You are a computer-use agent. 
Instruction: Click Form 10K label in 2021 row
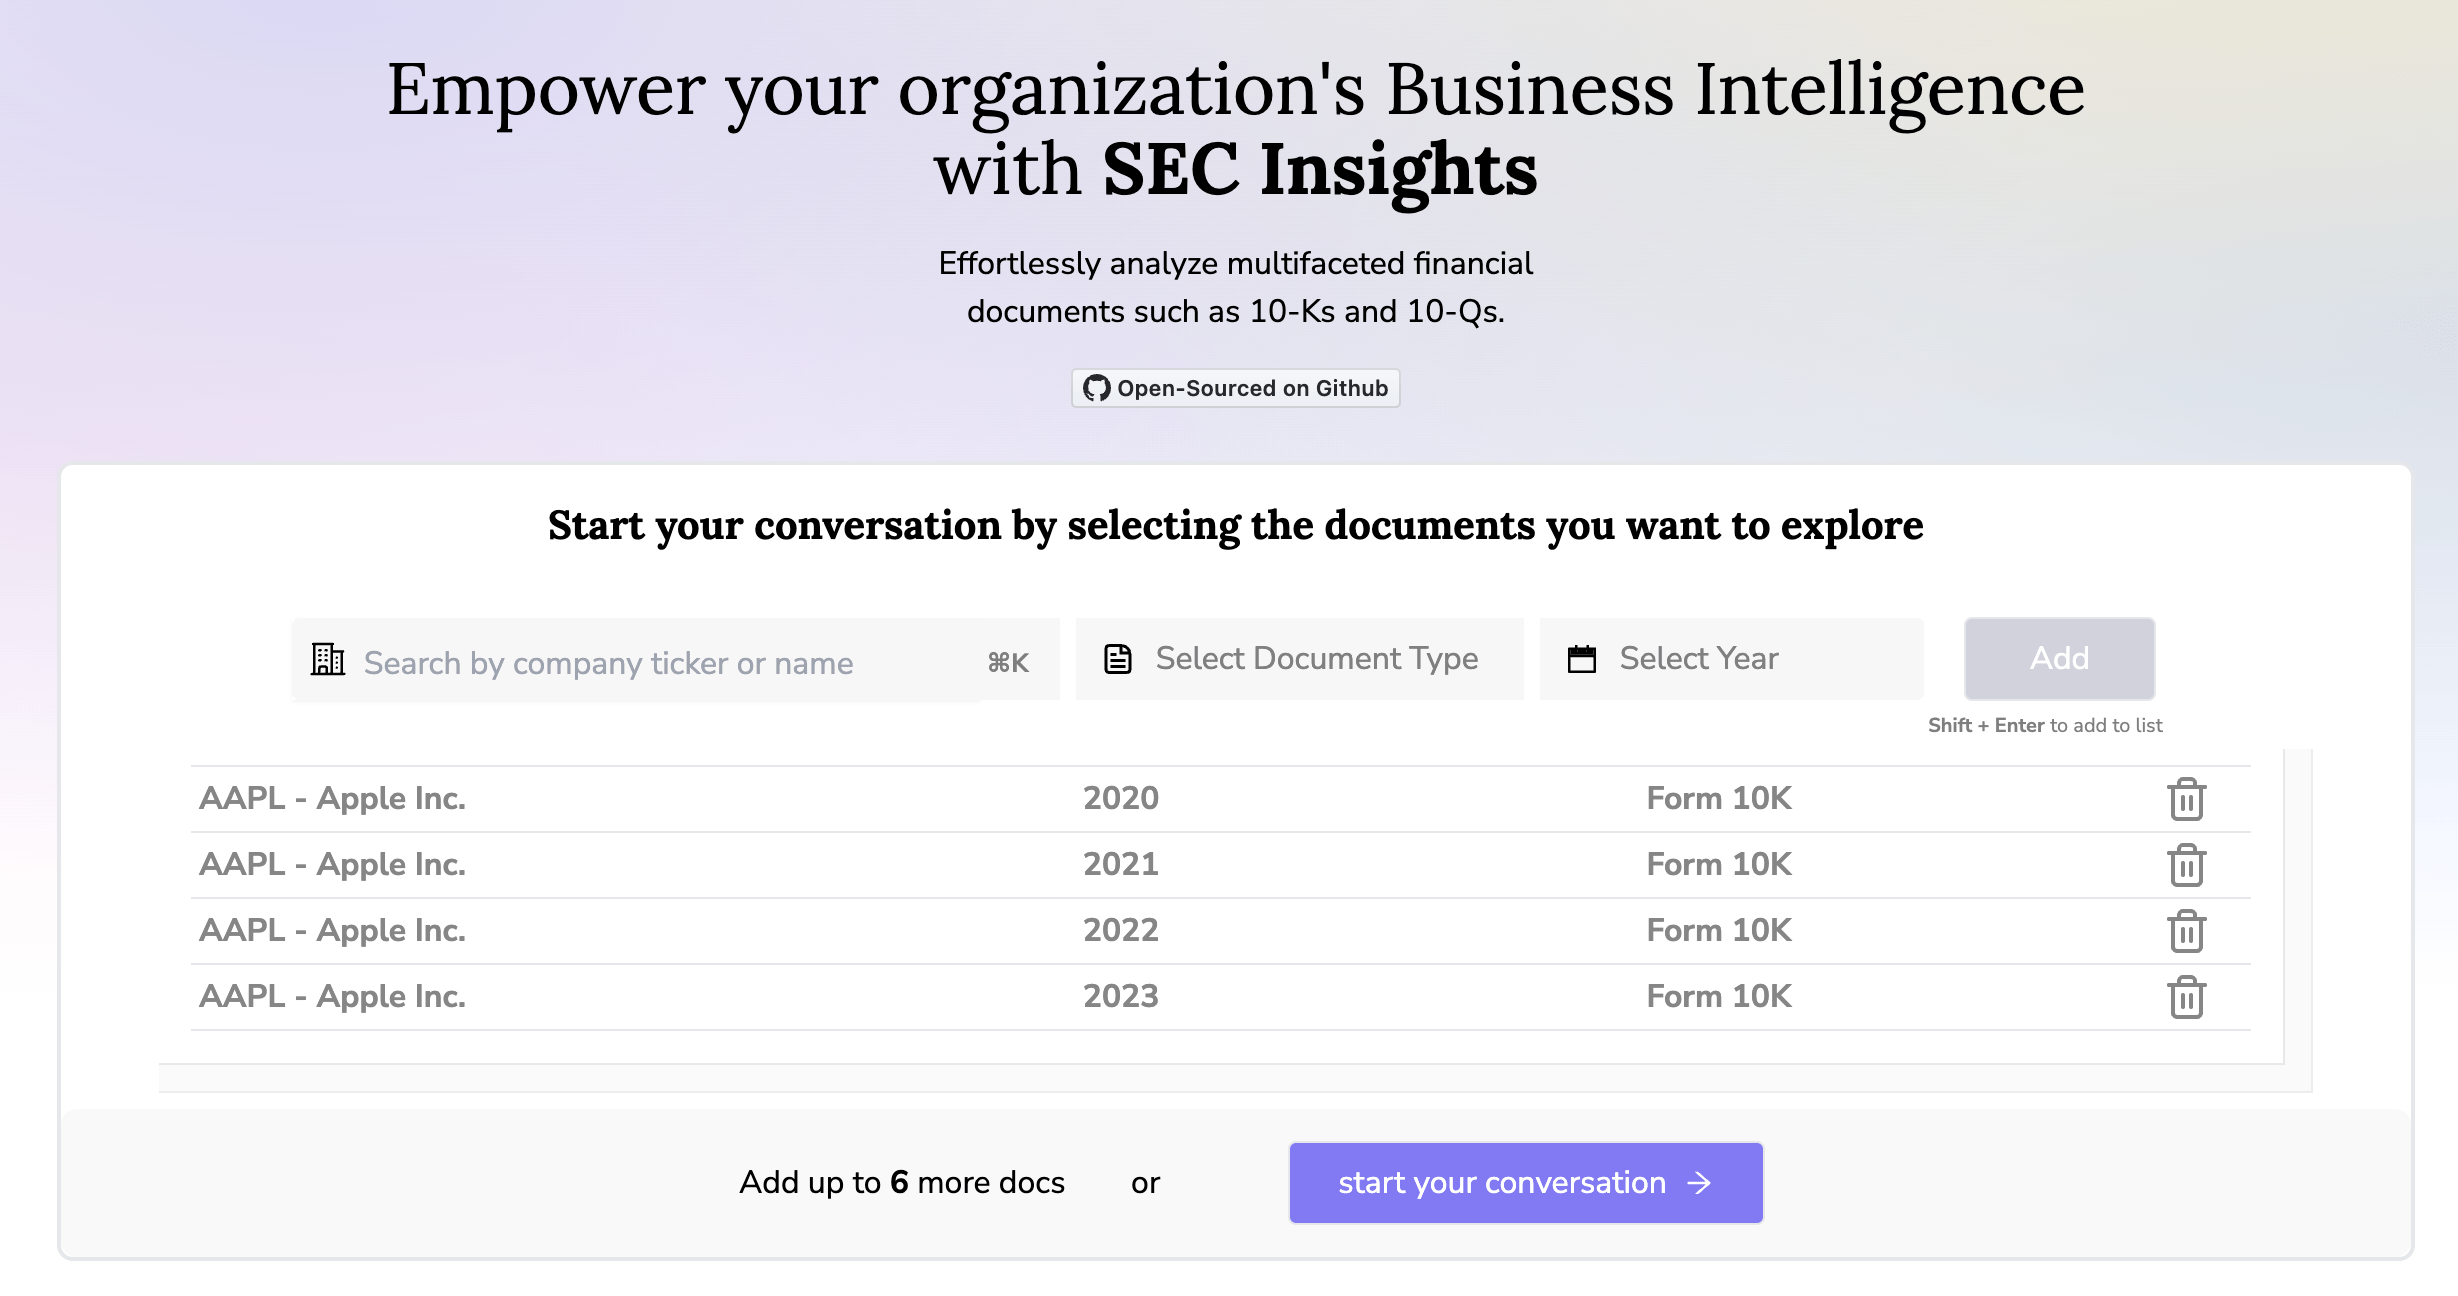[1718, 864]
